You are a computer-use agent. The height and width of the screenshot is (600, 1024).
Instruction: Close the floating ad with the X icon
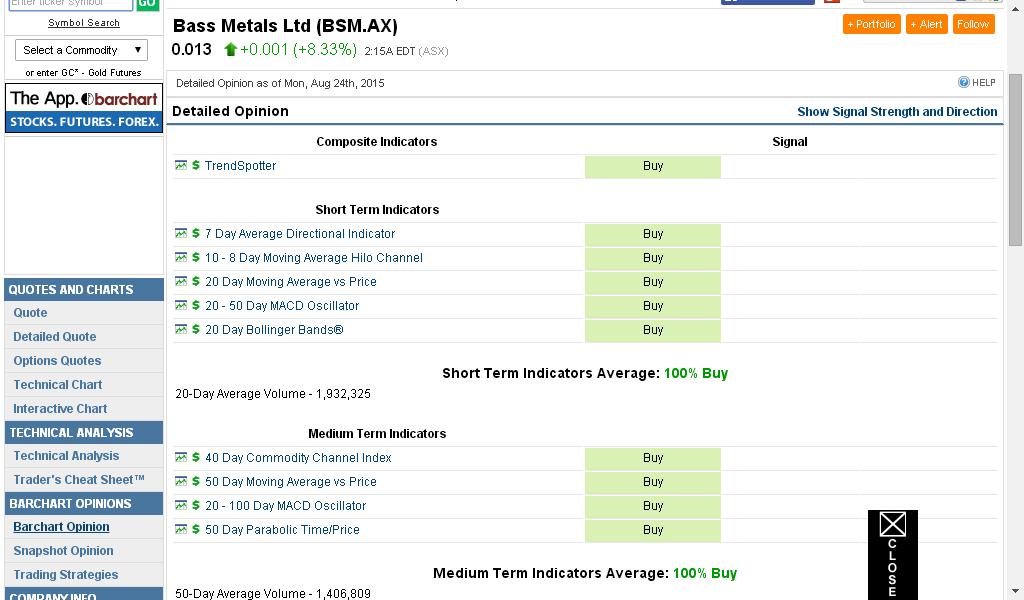[x=892, y=524]
